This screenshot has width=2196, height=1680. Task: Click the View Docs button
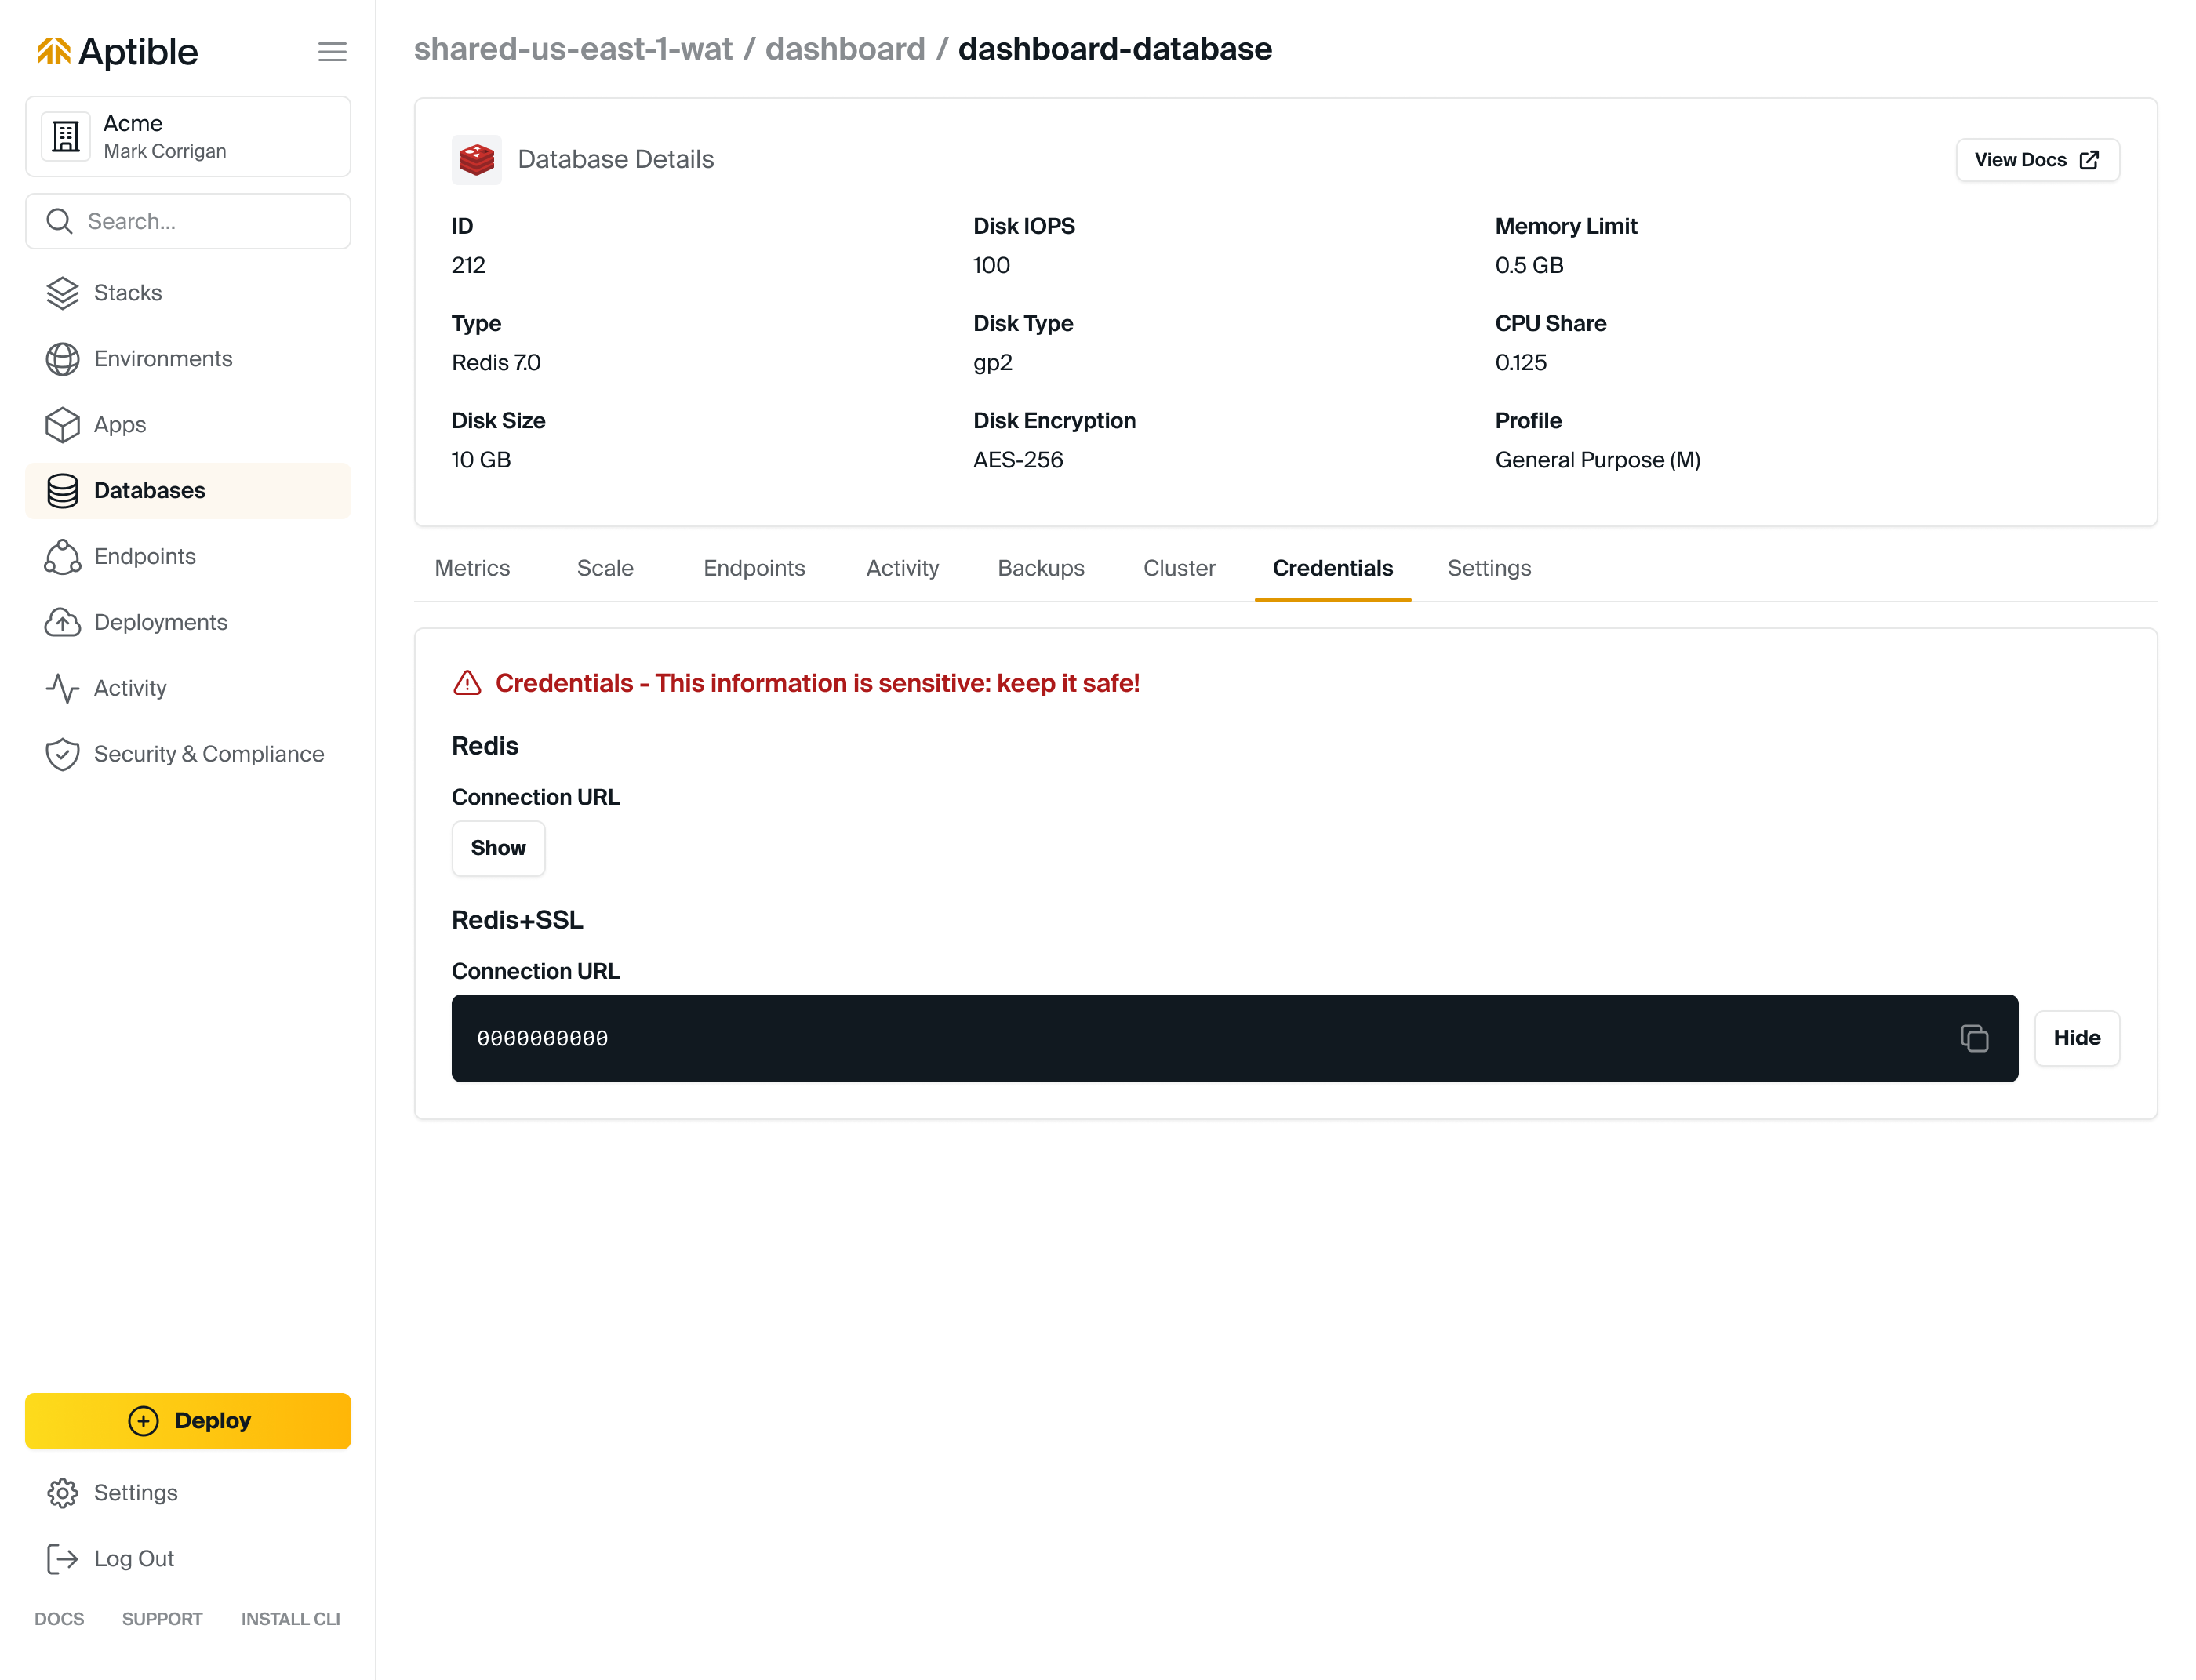click(x=2036, y=160)
